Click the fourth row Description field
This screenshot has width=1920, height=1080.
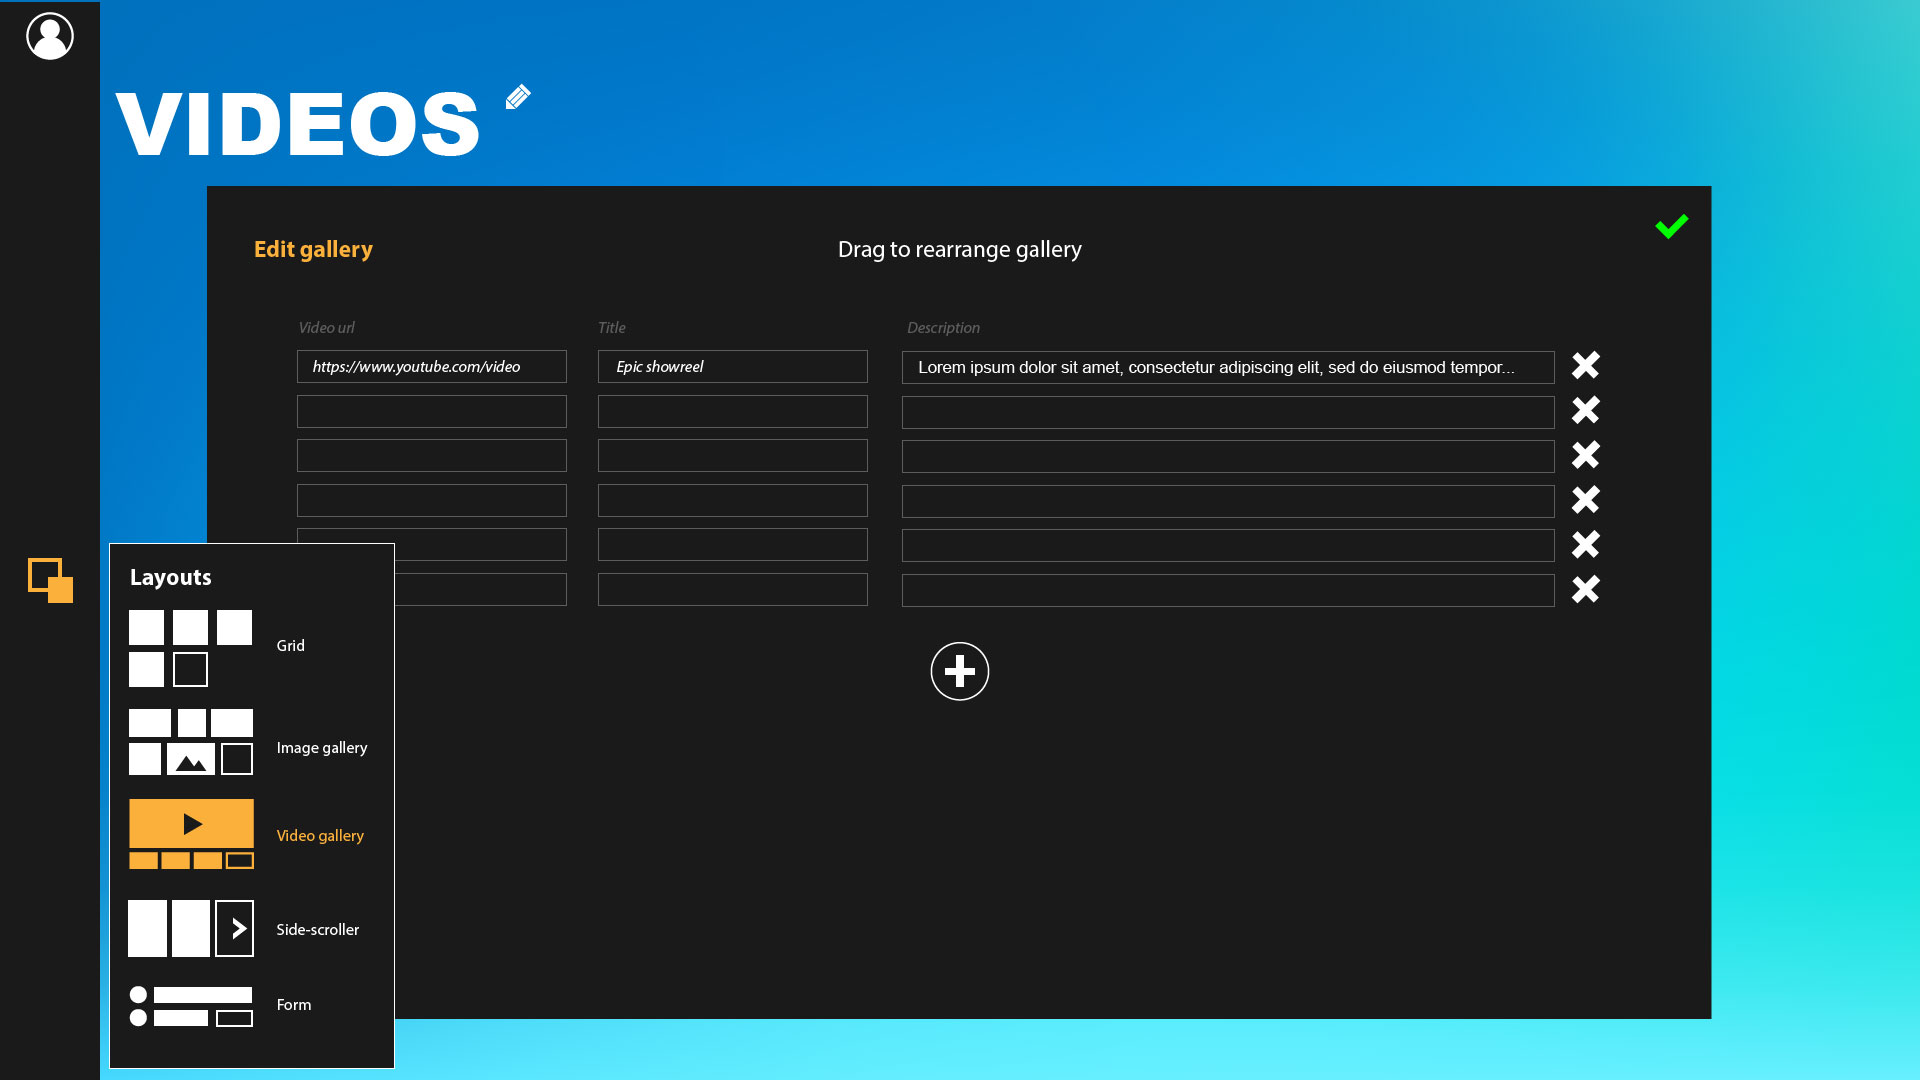click(x=1228, y=501)
